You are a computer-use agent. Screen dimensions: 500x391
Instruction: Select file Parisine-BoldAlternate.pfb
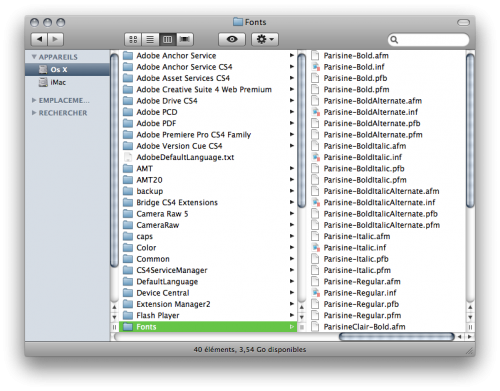tap(387, 124)
